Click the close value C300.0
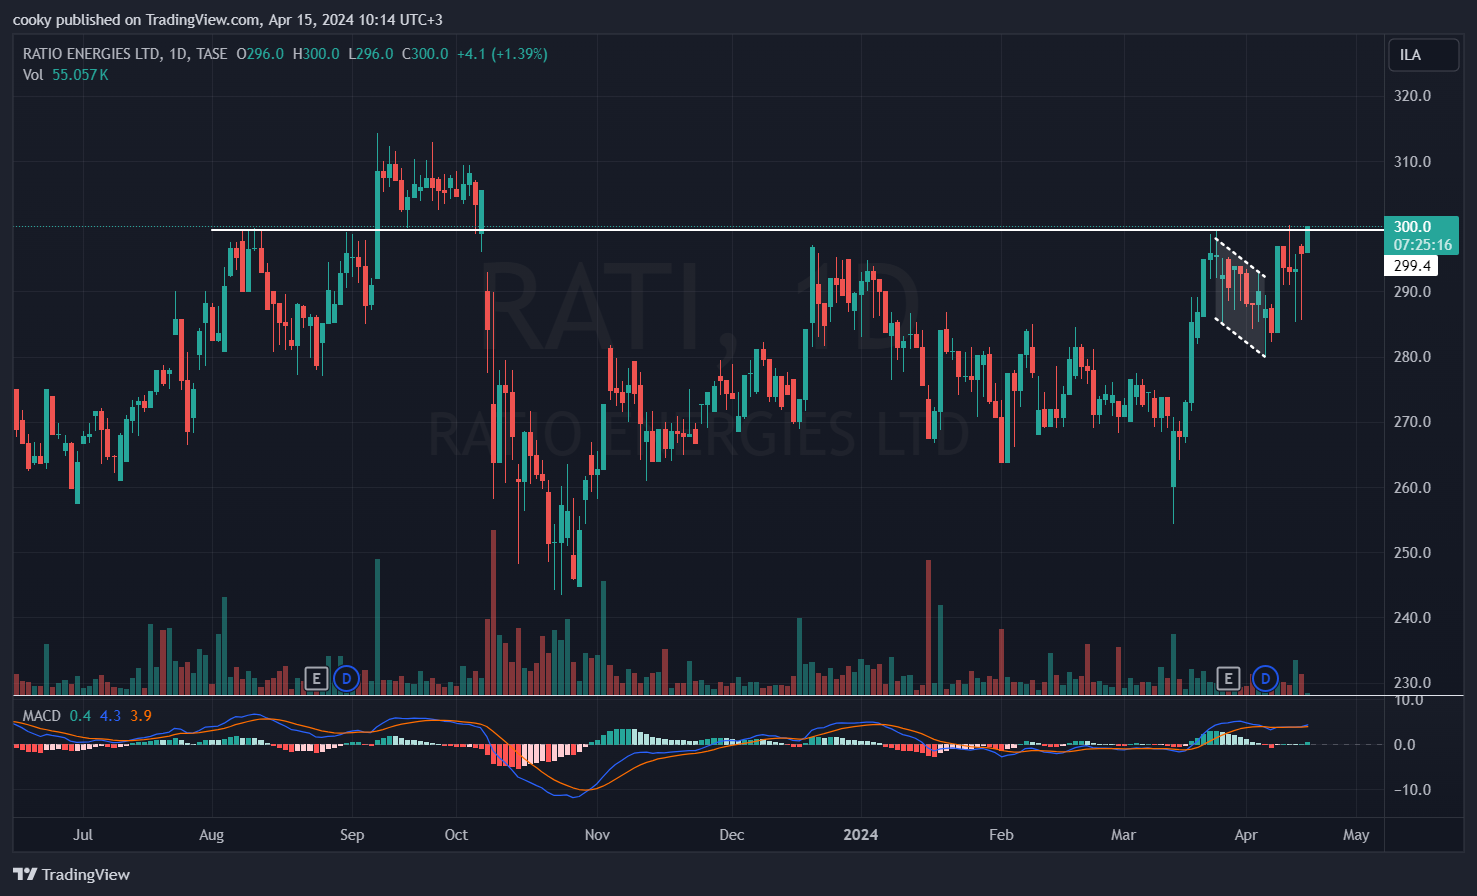Screen dimensions: 1477x896 coord(425,54)
